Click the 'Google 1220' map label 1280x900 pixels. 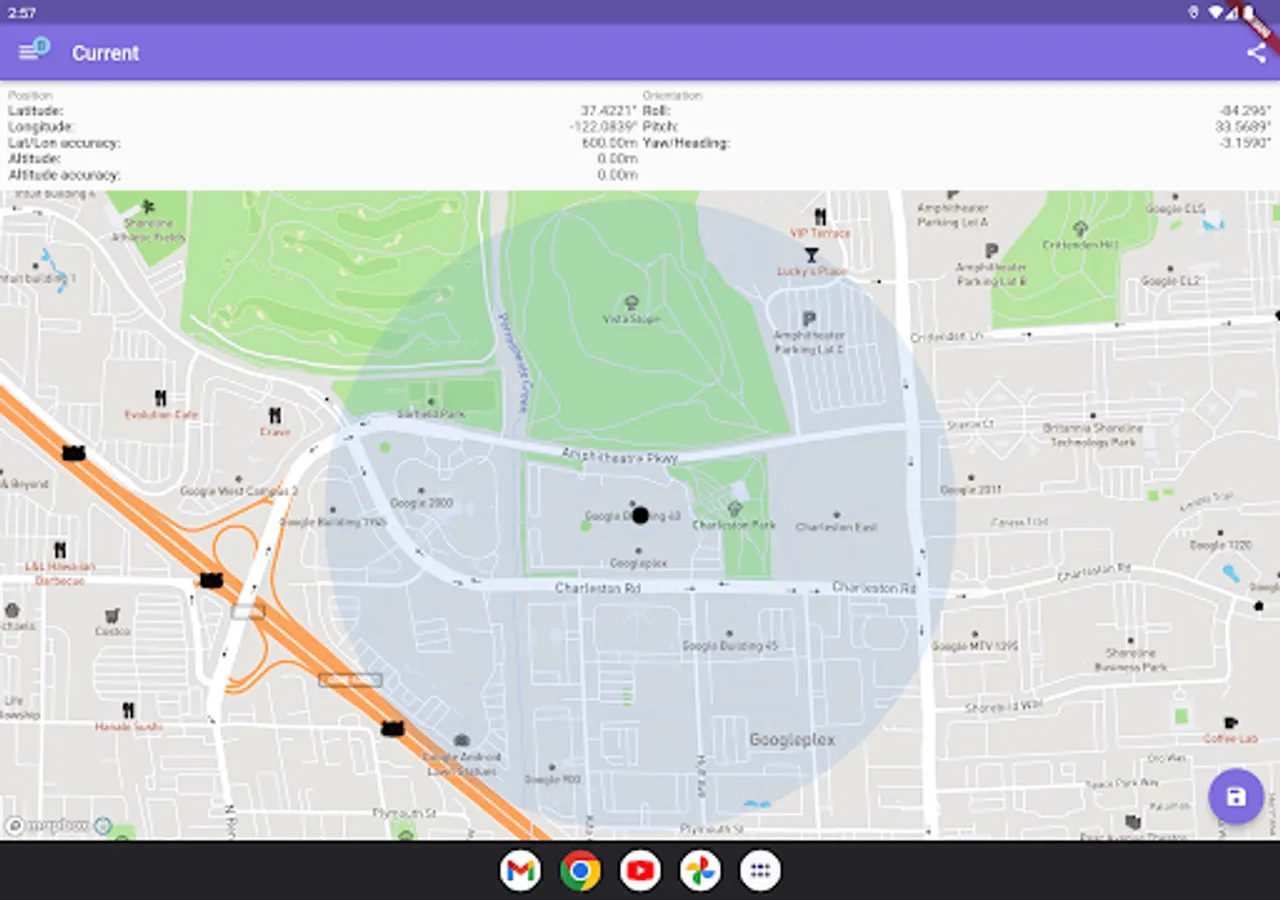point(1220,545)
